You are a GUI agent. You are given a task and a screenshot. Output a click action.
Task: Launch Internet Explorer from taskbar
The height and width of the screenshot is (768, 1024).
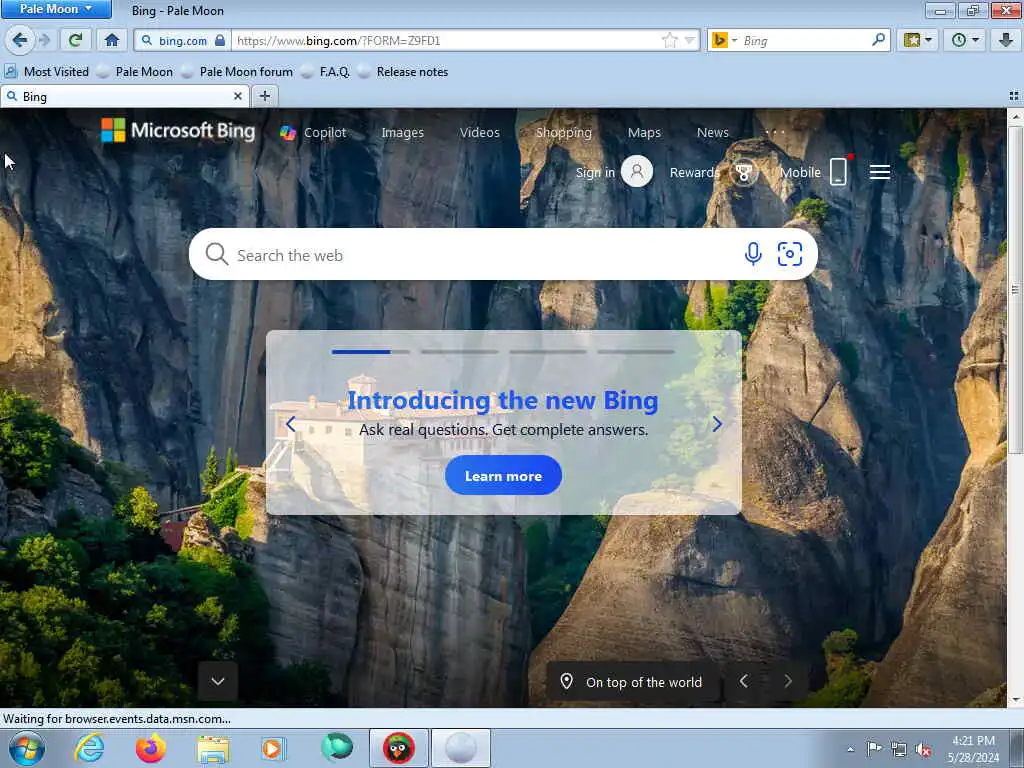point(89,748)
